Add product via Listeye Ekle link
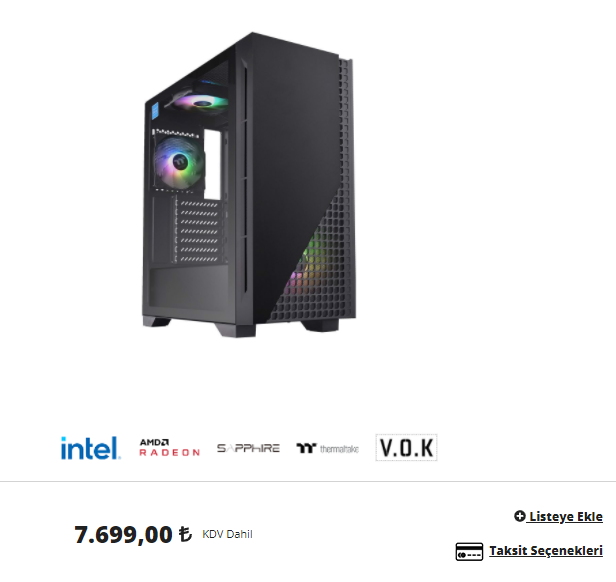616x582 pixels. (566, 516)
